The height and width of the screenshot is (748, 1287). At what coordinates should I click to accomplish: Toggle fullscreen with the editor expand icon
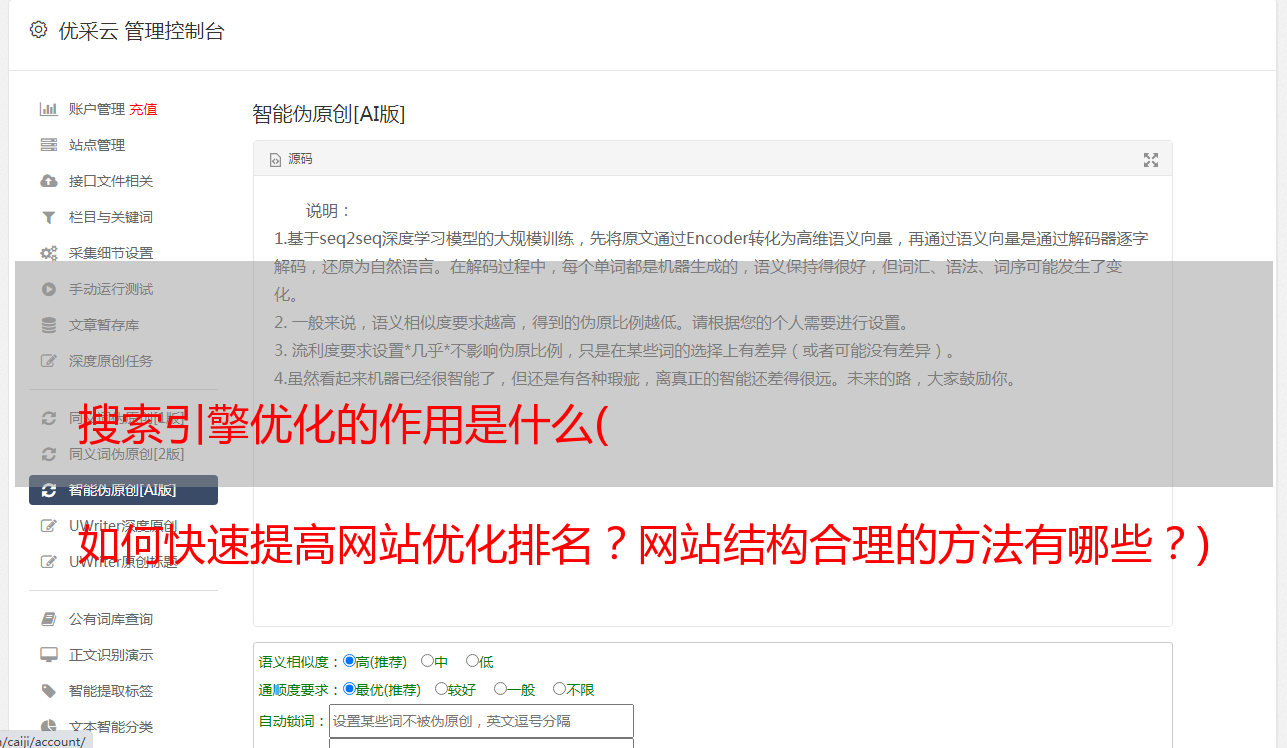[x=1150, y=159]
